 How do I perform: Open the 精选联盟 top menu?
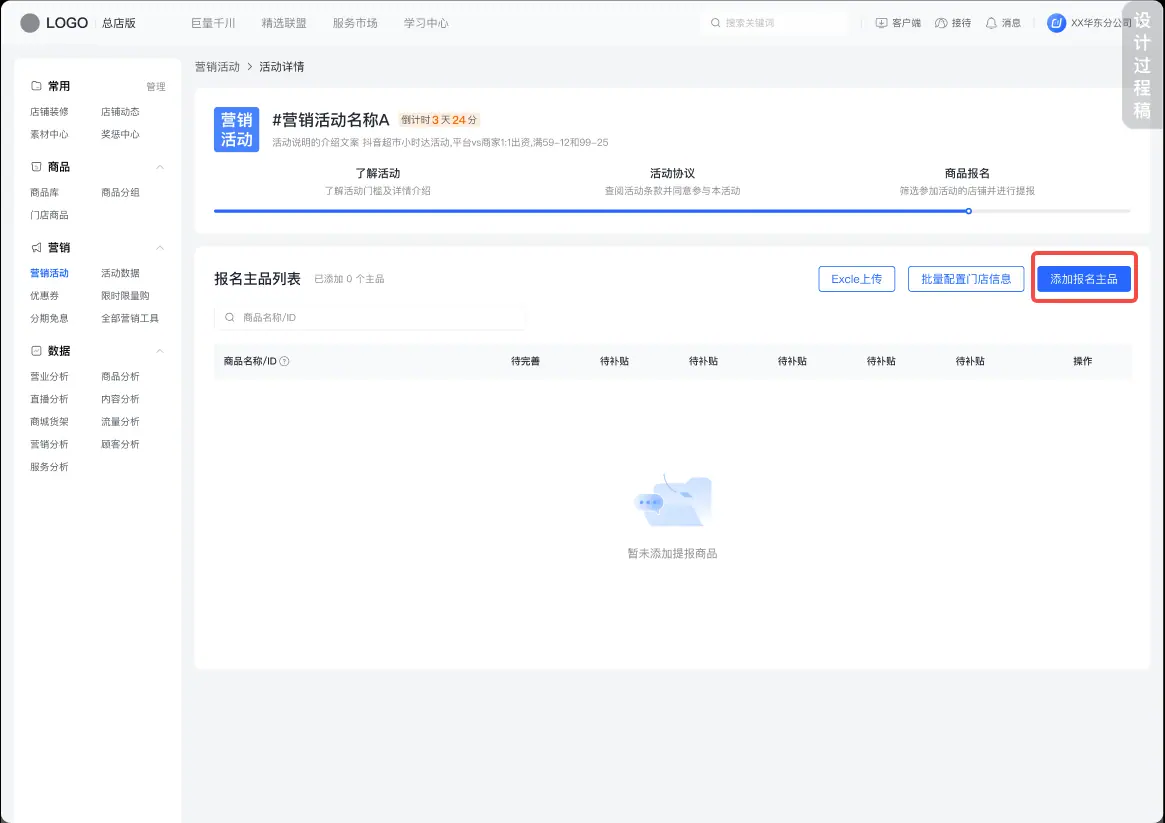coord(284,23)
